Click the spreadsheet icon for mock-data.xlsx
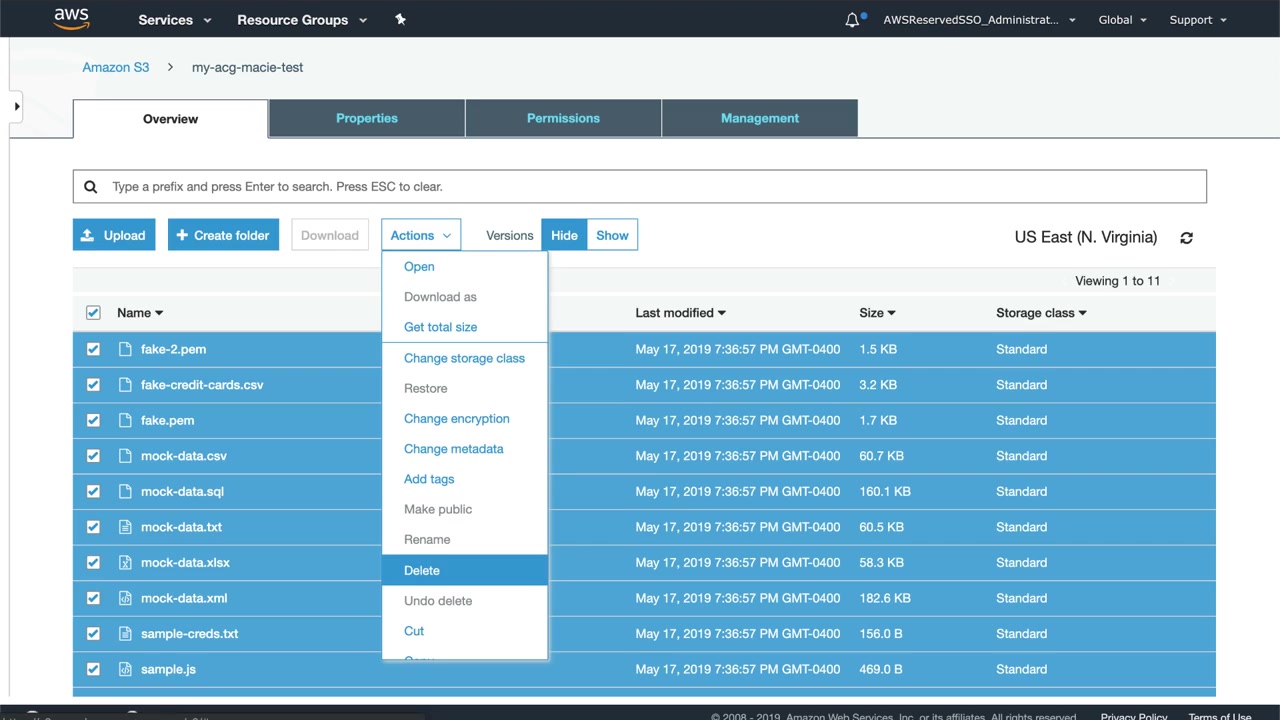1280x720 pixels. [x=125, y=563]
